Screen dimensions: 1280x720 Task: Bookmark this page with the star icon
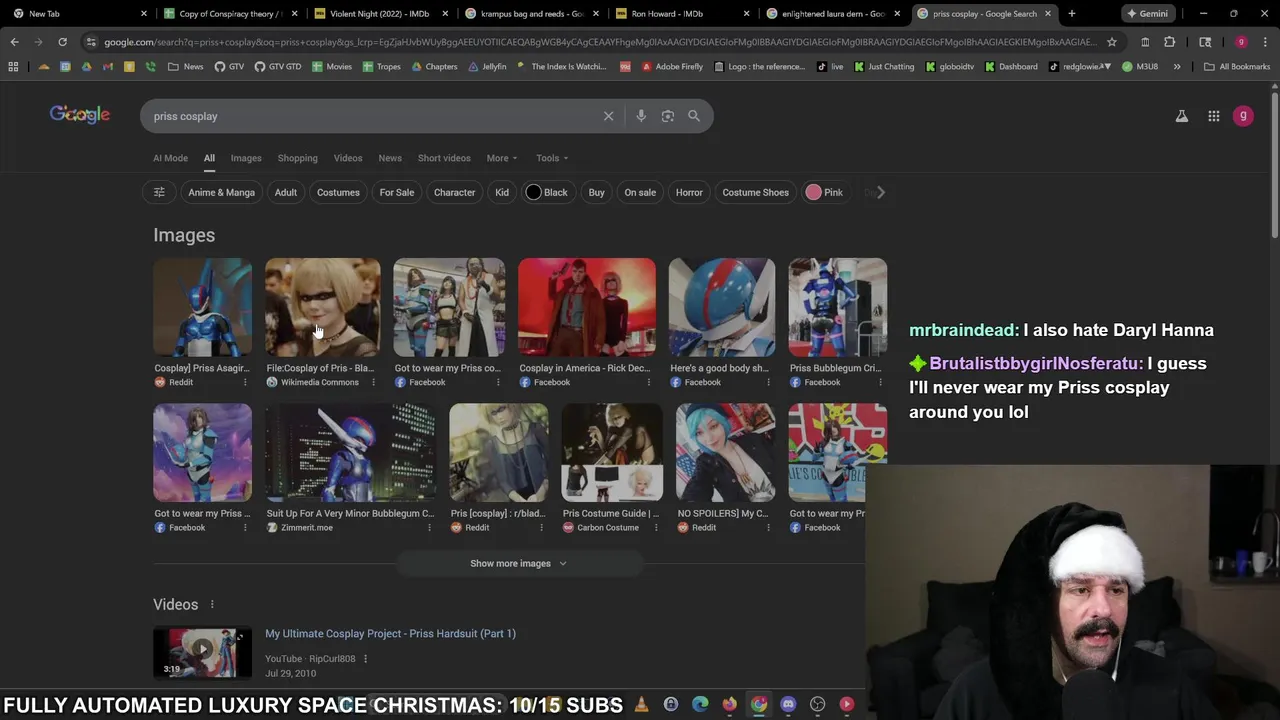(1111, 42)
